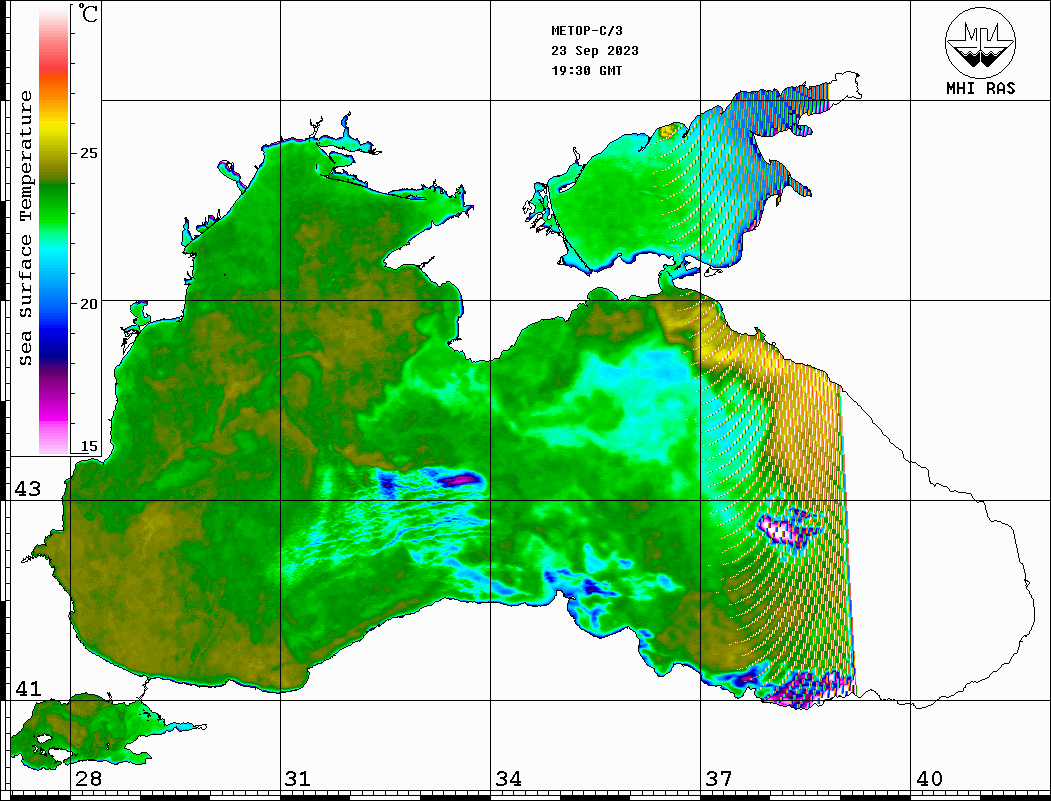Click the "METOP-C/3" satellite label
Screen dimensions: 1051x801
(x=586, y=31)
